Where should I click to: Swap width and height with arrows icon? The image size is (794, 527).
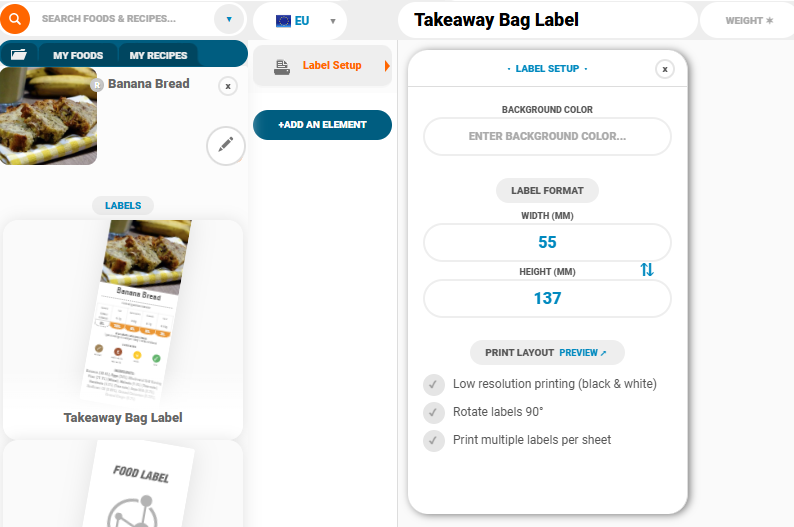coord(647,270)
